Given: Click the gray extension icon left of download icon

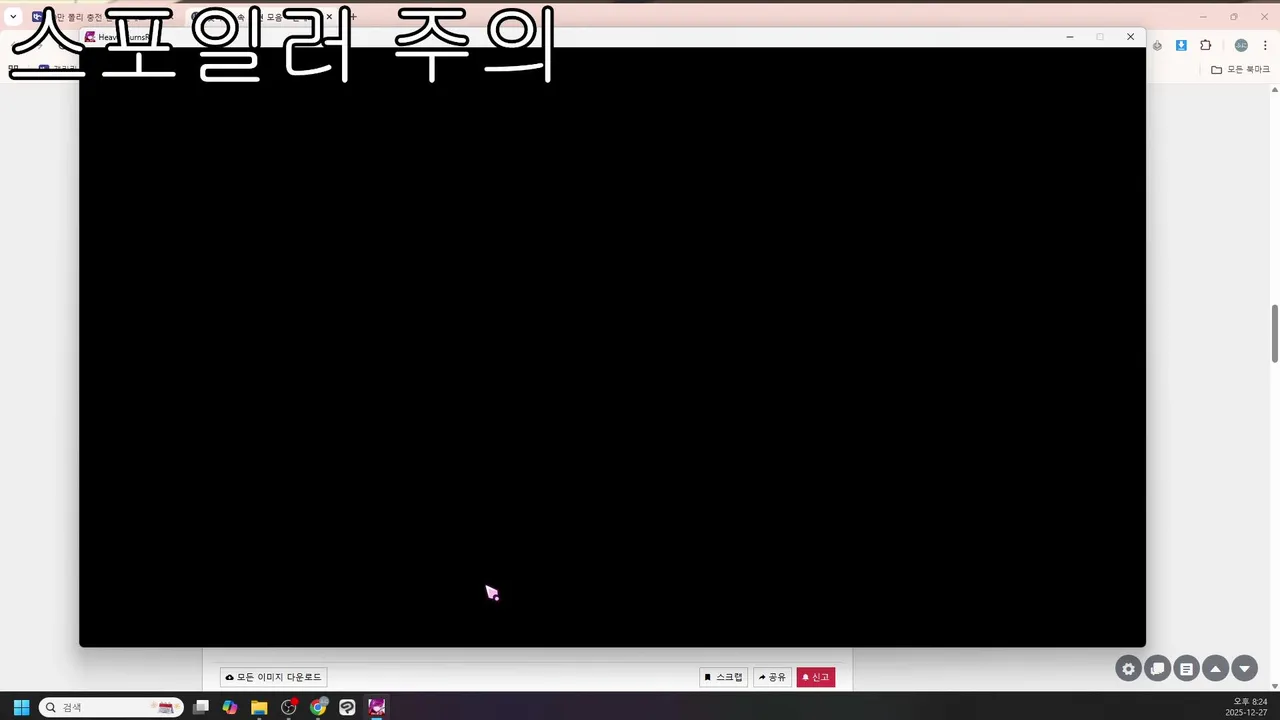Looking at the screenshot, I should 1157,45.
